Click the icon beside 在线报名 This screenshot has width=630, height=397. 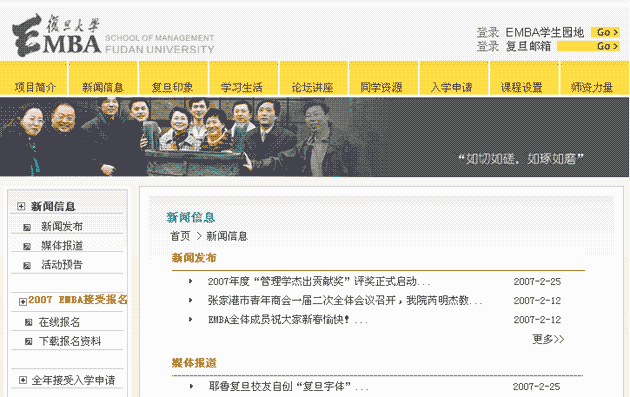tap(29, 322)
